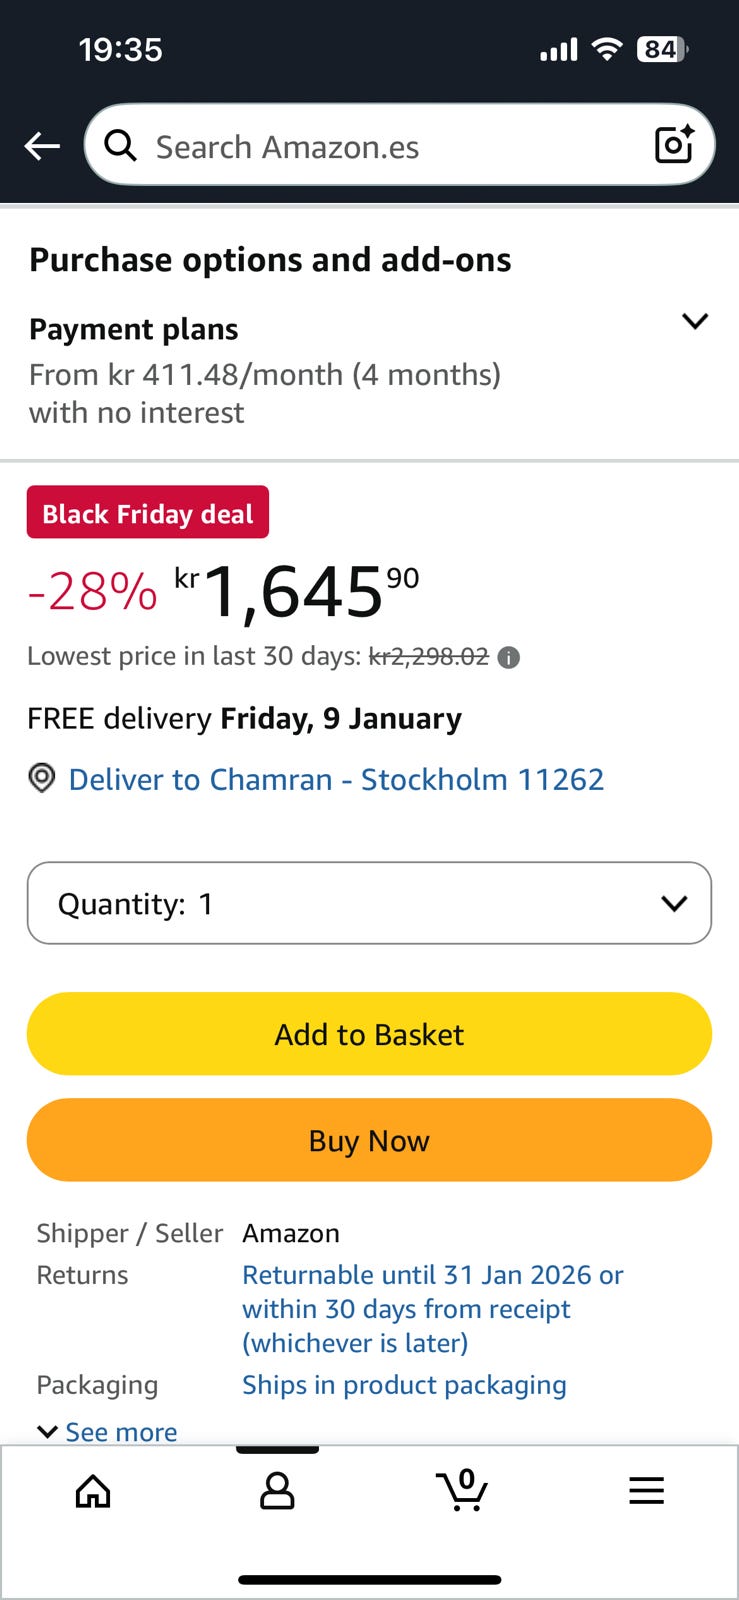Open the account profile tab
Screen dimensions: 739x1600
pos(277,1491)
